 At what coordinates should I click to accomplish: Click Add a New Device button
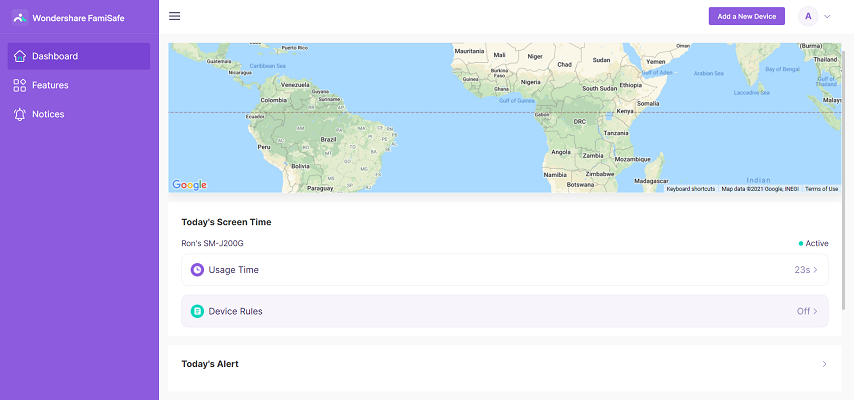(x=747, y=16)
